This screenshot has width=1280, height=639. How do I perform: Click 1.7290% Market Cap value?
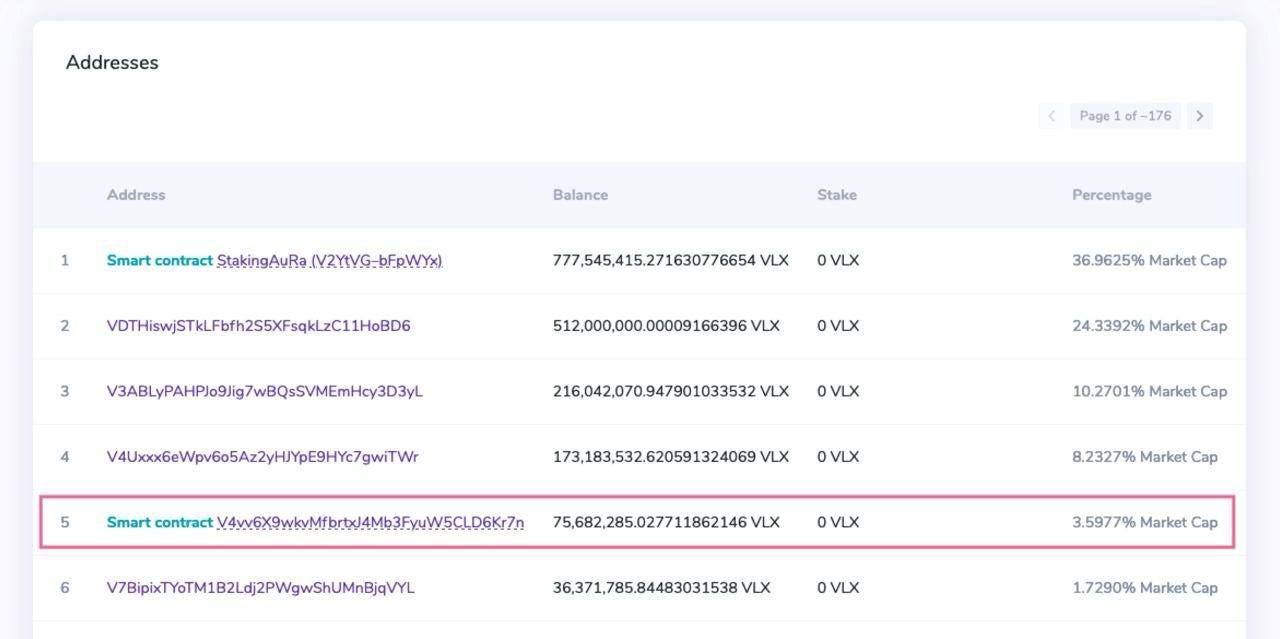[1145, 588]
